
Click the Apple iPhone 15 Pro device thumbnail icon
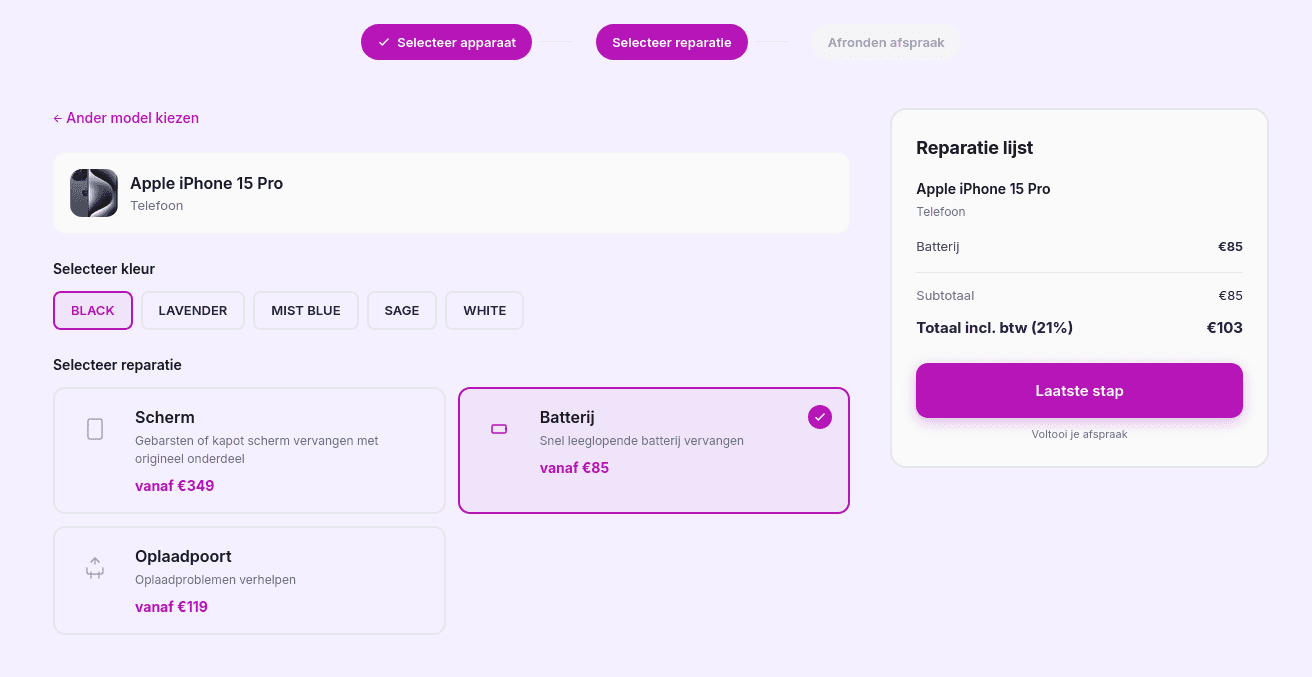[x=94, y=192]
